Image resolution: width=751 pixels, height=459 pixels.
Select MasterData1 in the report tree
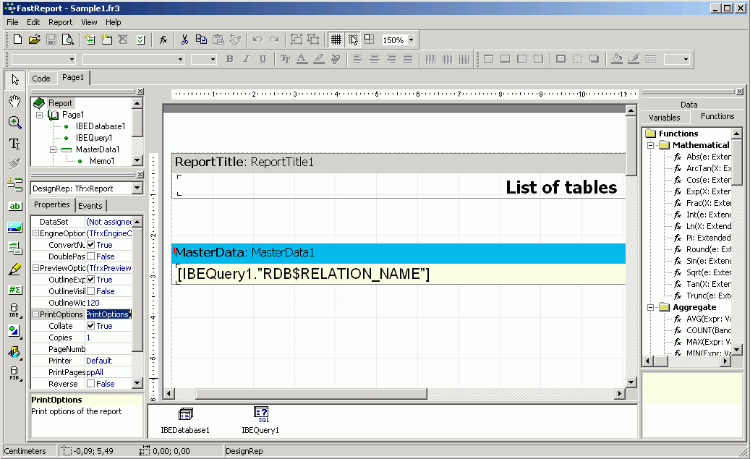click(x=97, y=149)
